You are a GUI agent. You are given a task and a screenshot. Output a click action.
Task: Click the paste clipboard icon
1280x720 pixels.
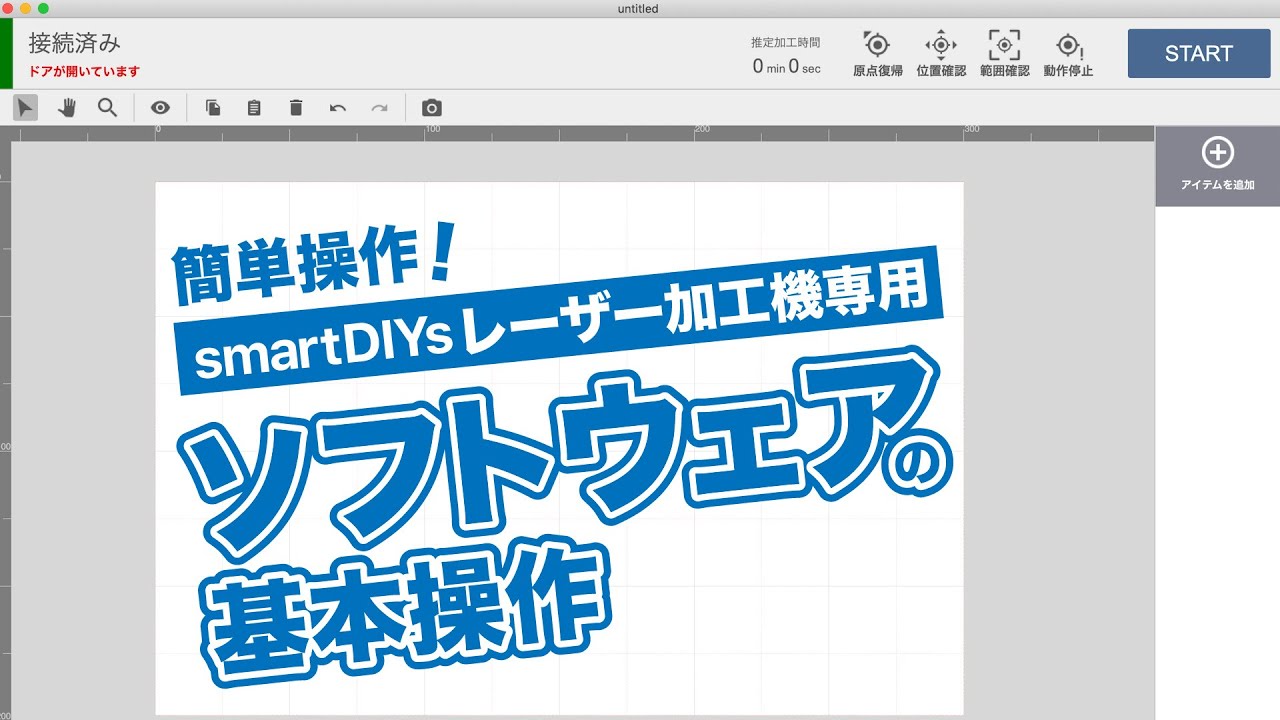pos(254,107)
